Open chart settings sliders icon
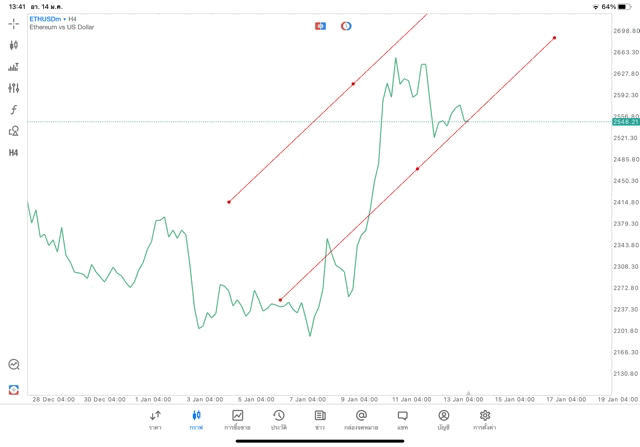This screenshot has width=640, height=447. (14, 88)
